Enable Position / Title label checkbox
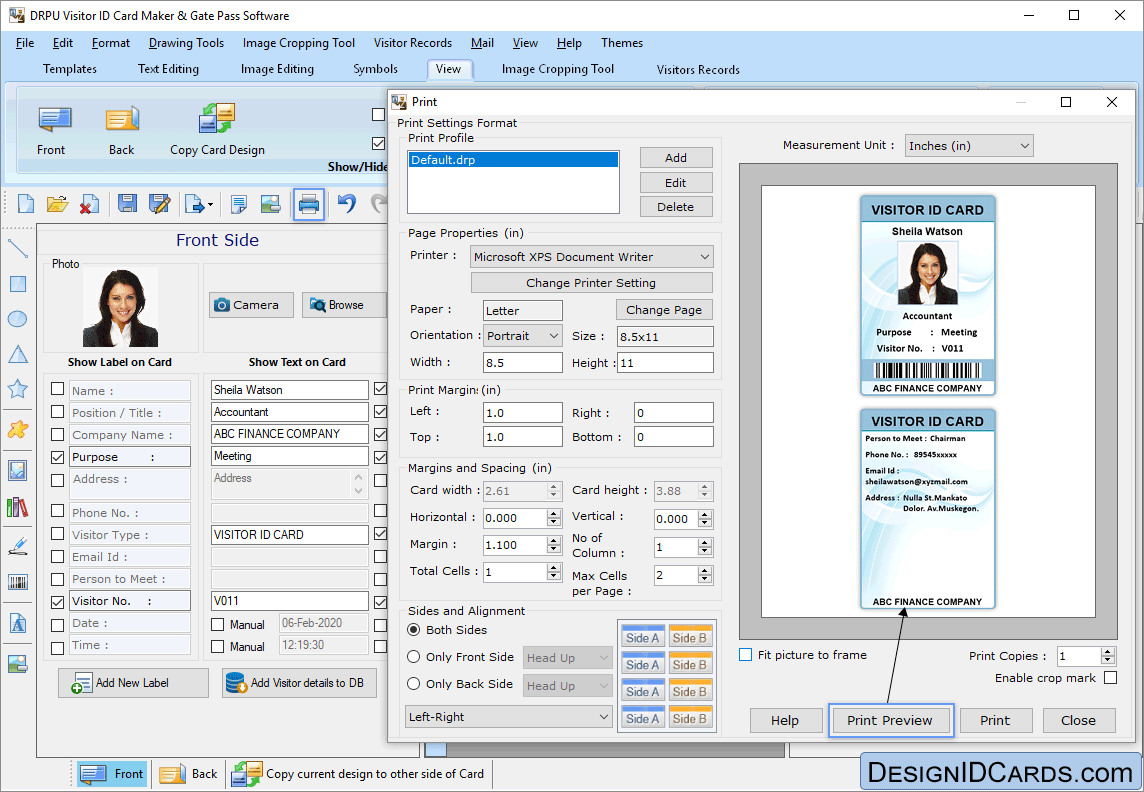This screenshot has width=1144, height=792. pyautogui.click(x=58, y=412)
